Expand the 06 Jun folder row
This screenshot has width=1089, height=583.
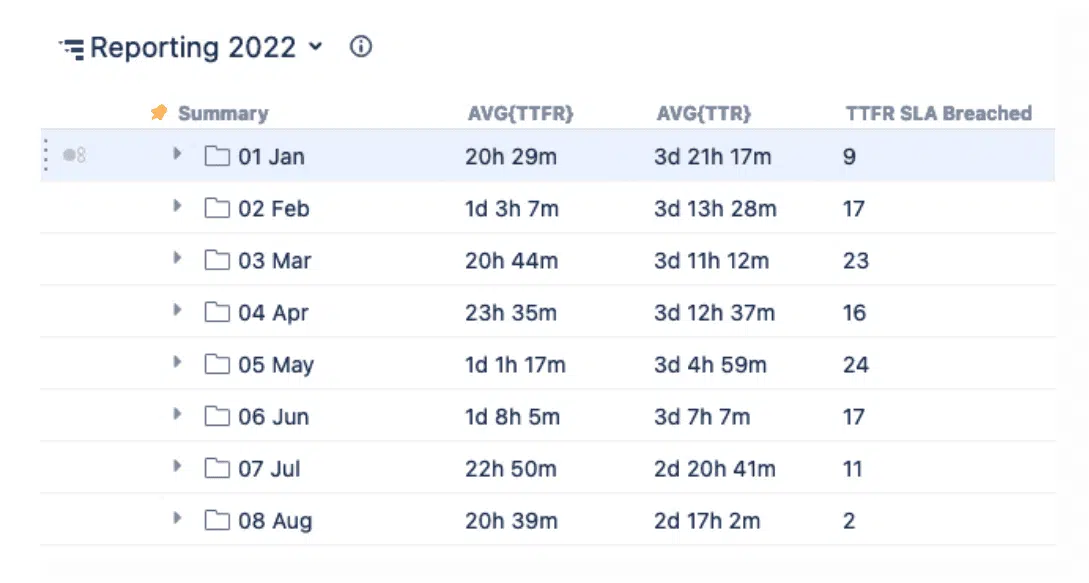coord(177,414)
